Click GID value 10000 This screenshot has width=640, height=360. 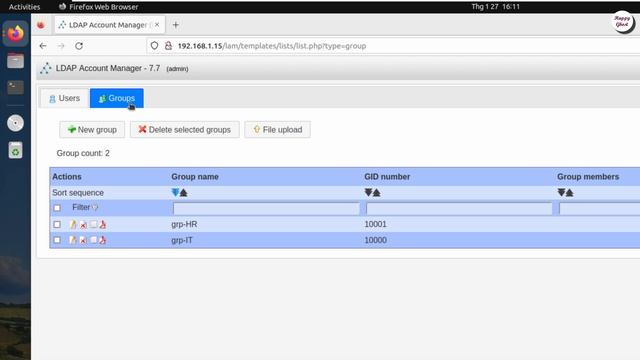pos(376,240)
